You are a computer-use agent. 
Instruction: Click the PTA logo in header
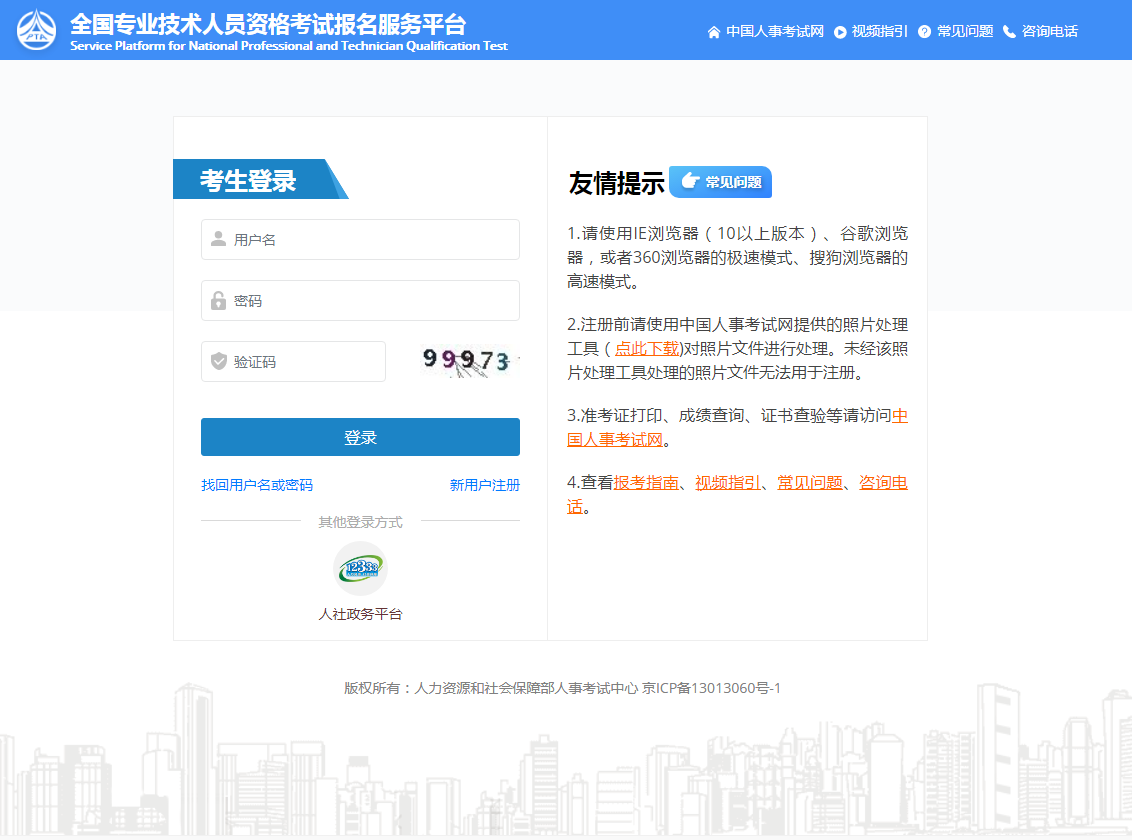pyautogui.click(x=36, y=30)
